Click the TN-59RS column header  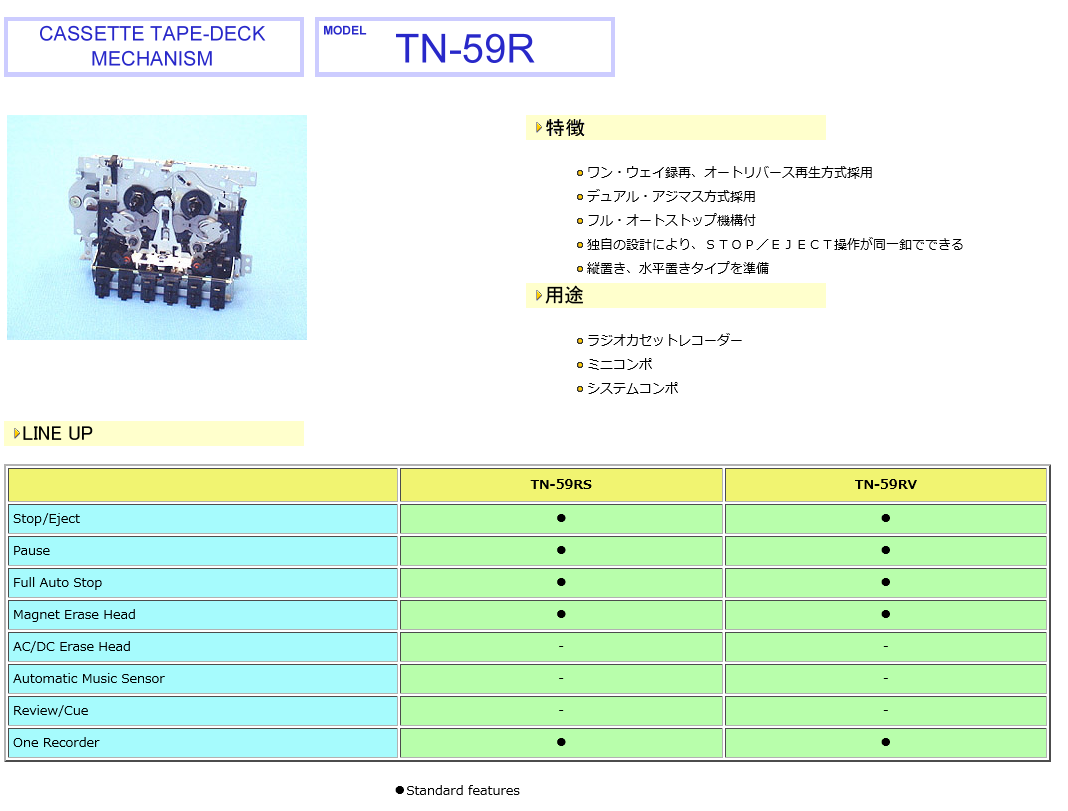click(561, 485)
